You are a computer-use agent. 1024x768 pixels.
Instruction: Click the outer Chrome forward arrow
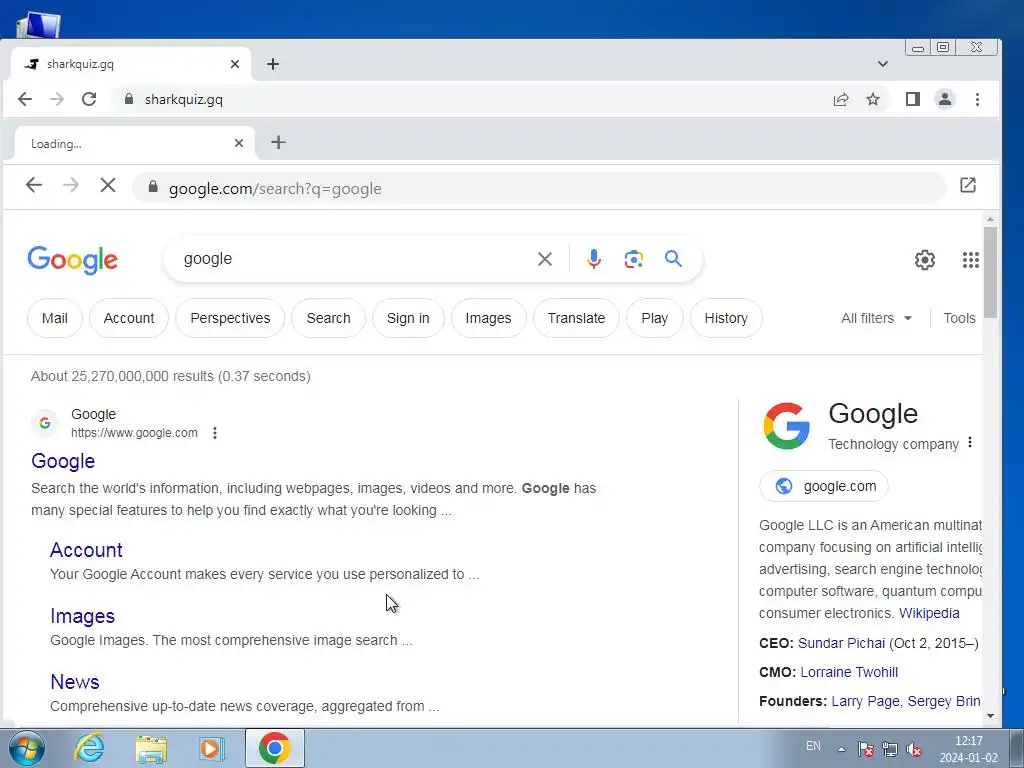(x=57, y=99)
